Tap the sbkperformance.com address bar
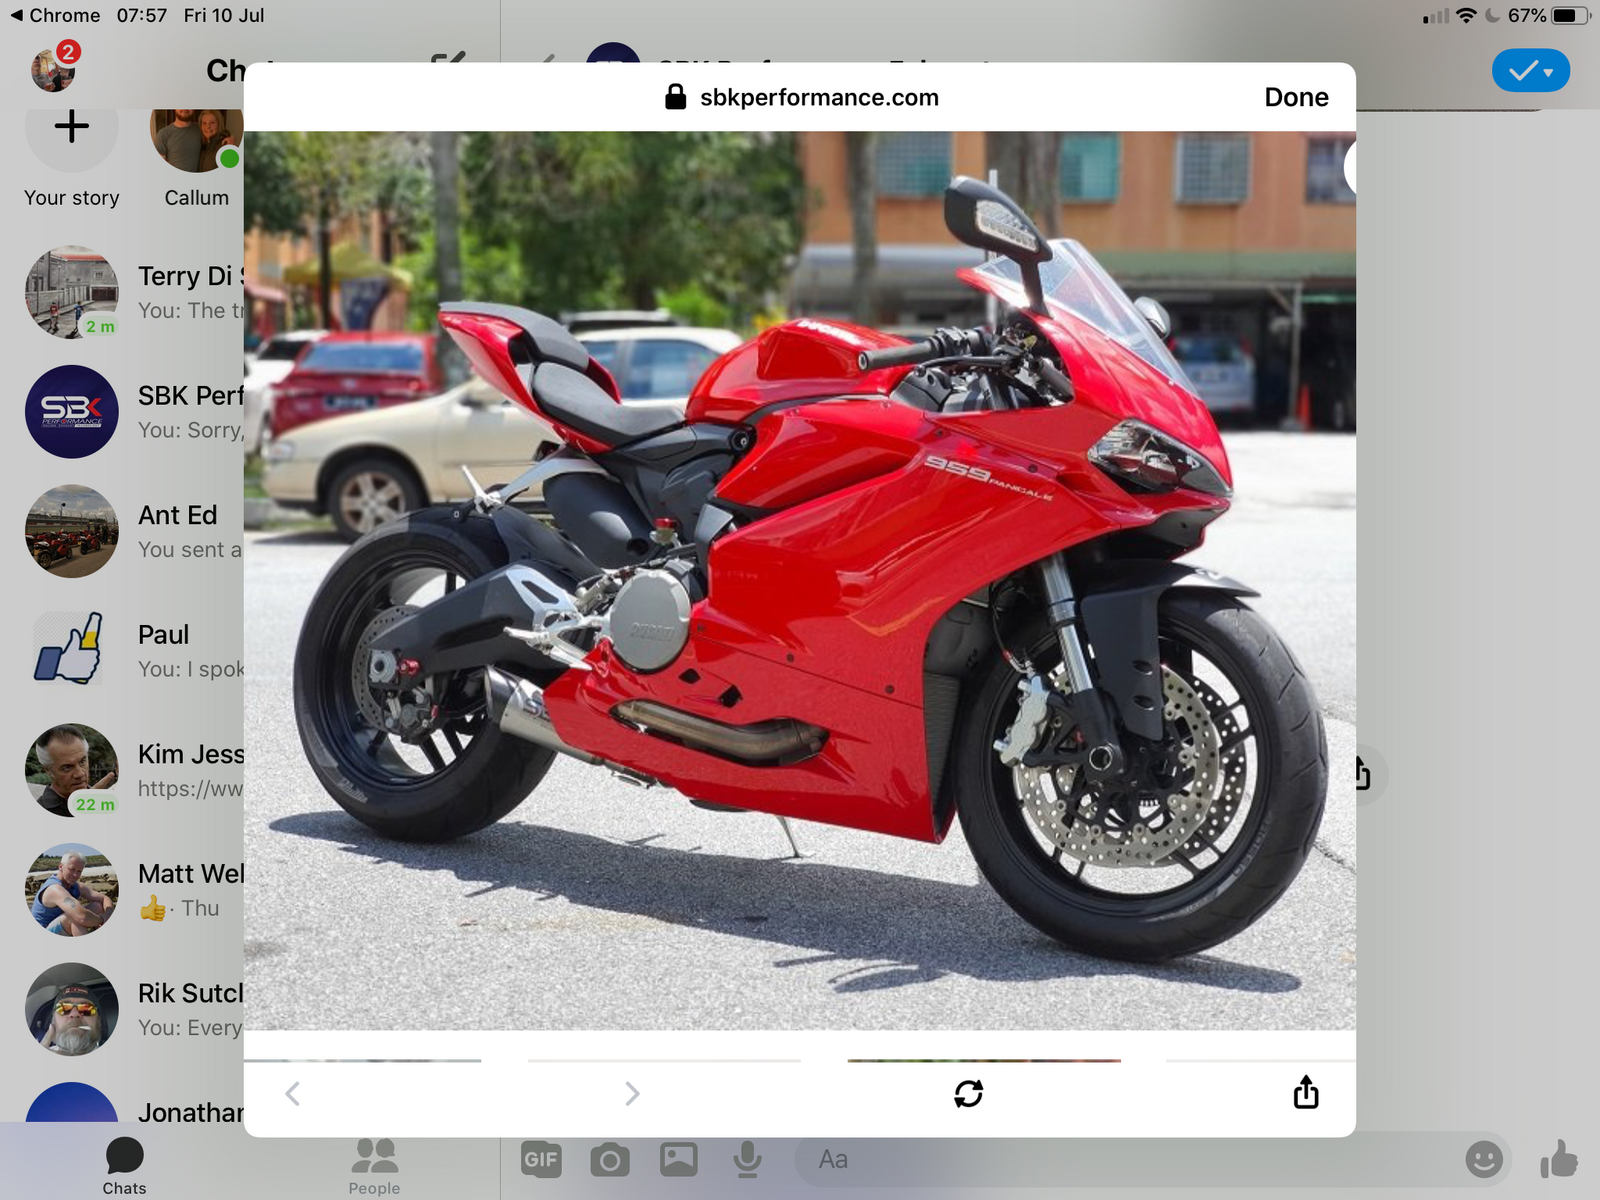The height and width of the screenshot is (1200, 1600). point(801,97)
